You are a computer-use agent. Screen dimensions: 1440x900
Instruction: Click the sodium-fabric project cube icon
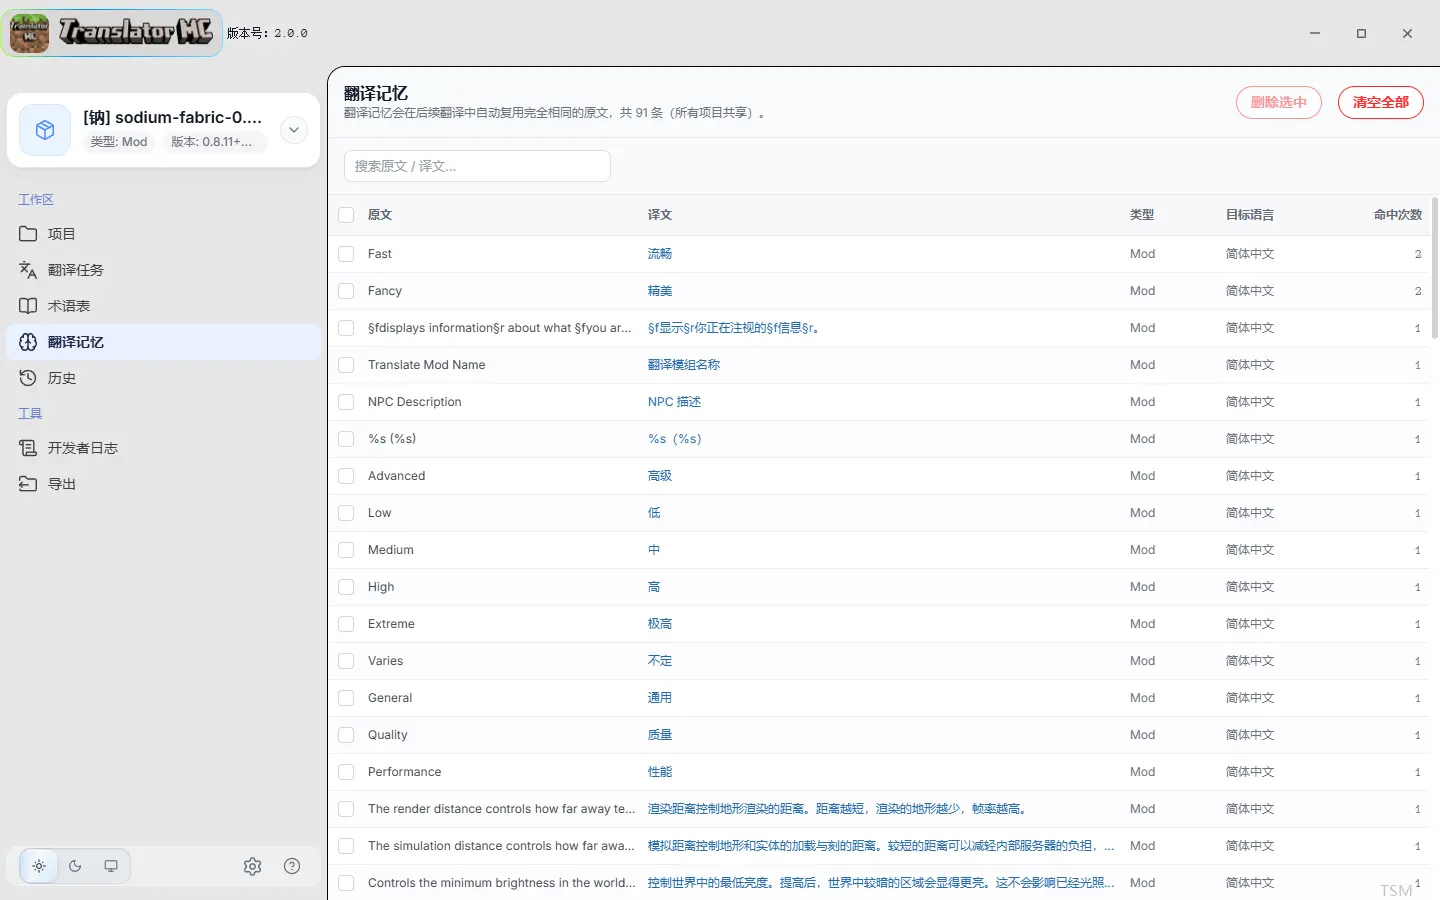tap(45, 130)
